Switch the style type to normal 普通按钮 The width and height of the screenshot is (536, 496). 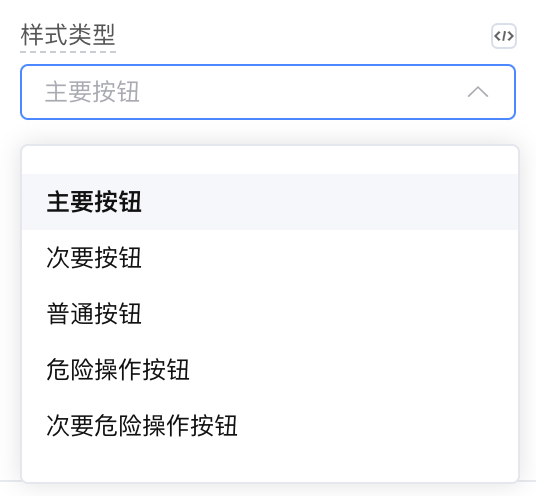270,314
